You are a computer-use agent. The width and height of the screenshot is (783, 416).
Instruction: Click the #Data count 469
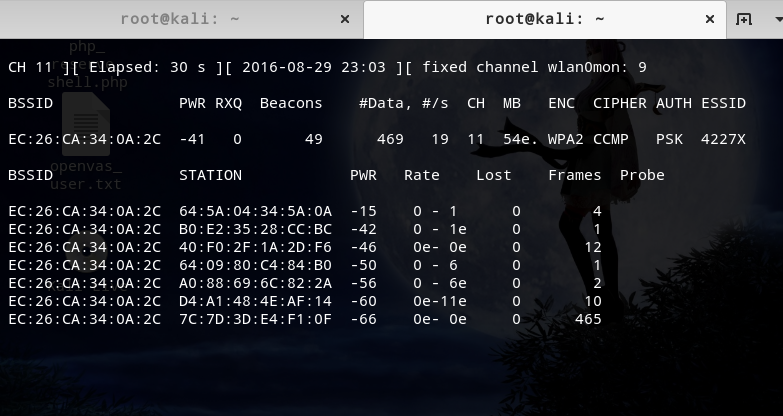pyautogui.click(x=390, y=139)
